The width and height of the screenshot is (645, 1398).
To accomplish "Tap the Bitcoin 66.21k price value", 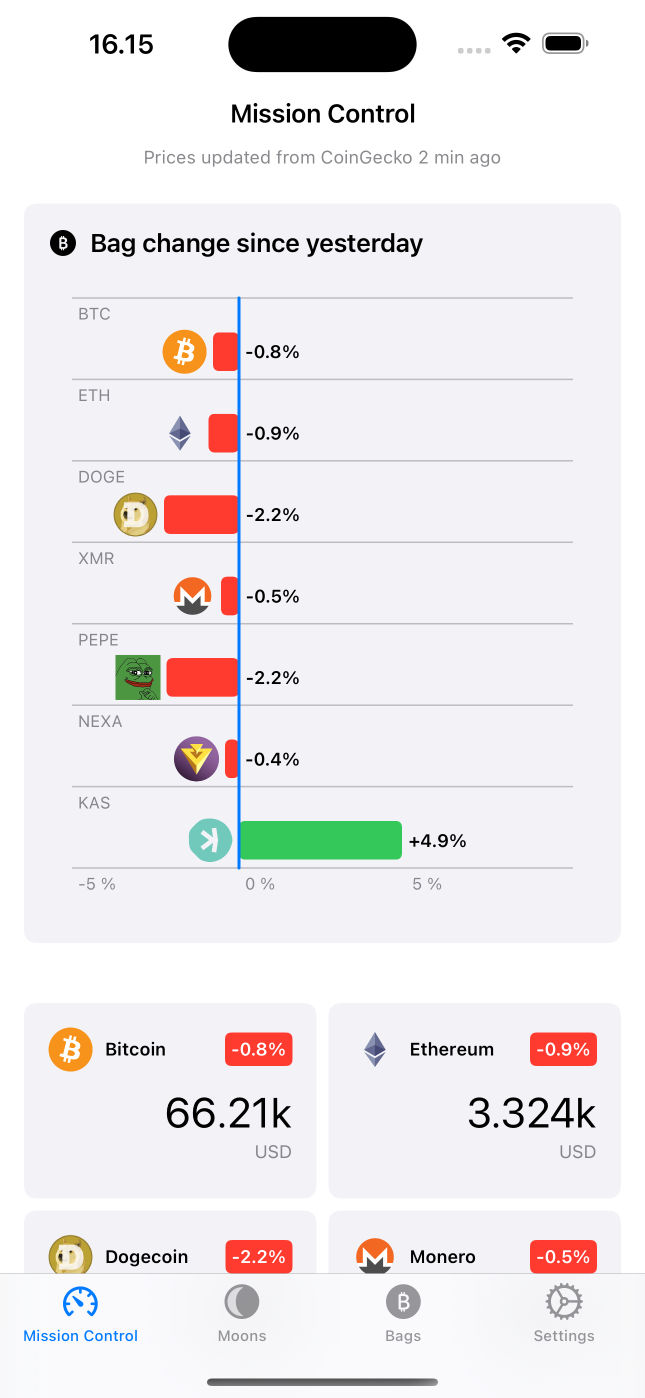I will (229, 1113).
